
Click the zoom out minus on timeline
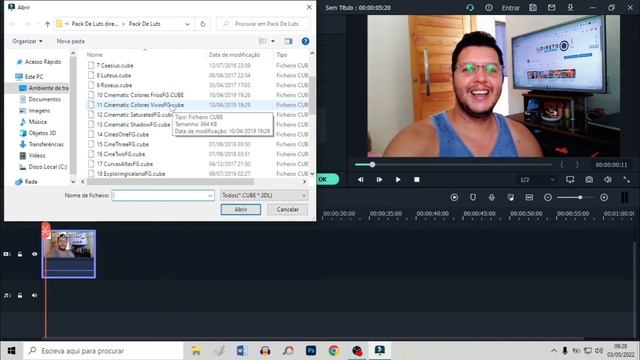(548, 198)
